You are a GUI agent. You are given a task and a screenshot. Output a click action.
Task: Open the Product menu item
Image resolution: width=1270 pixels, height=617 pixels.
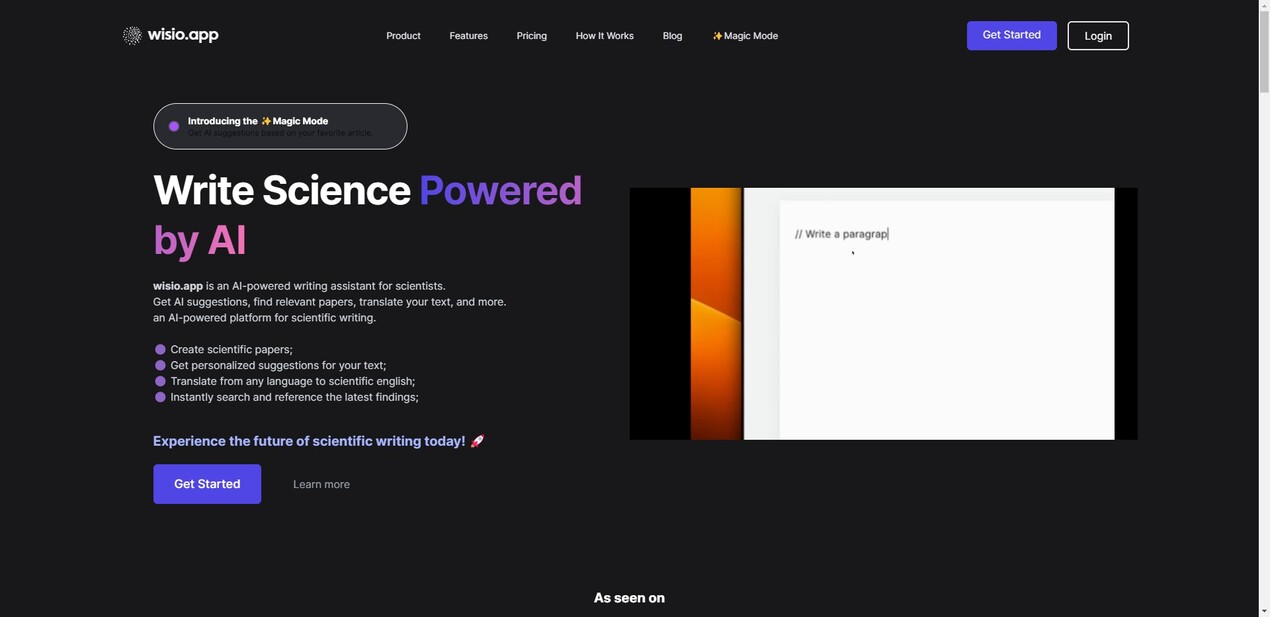403,36
